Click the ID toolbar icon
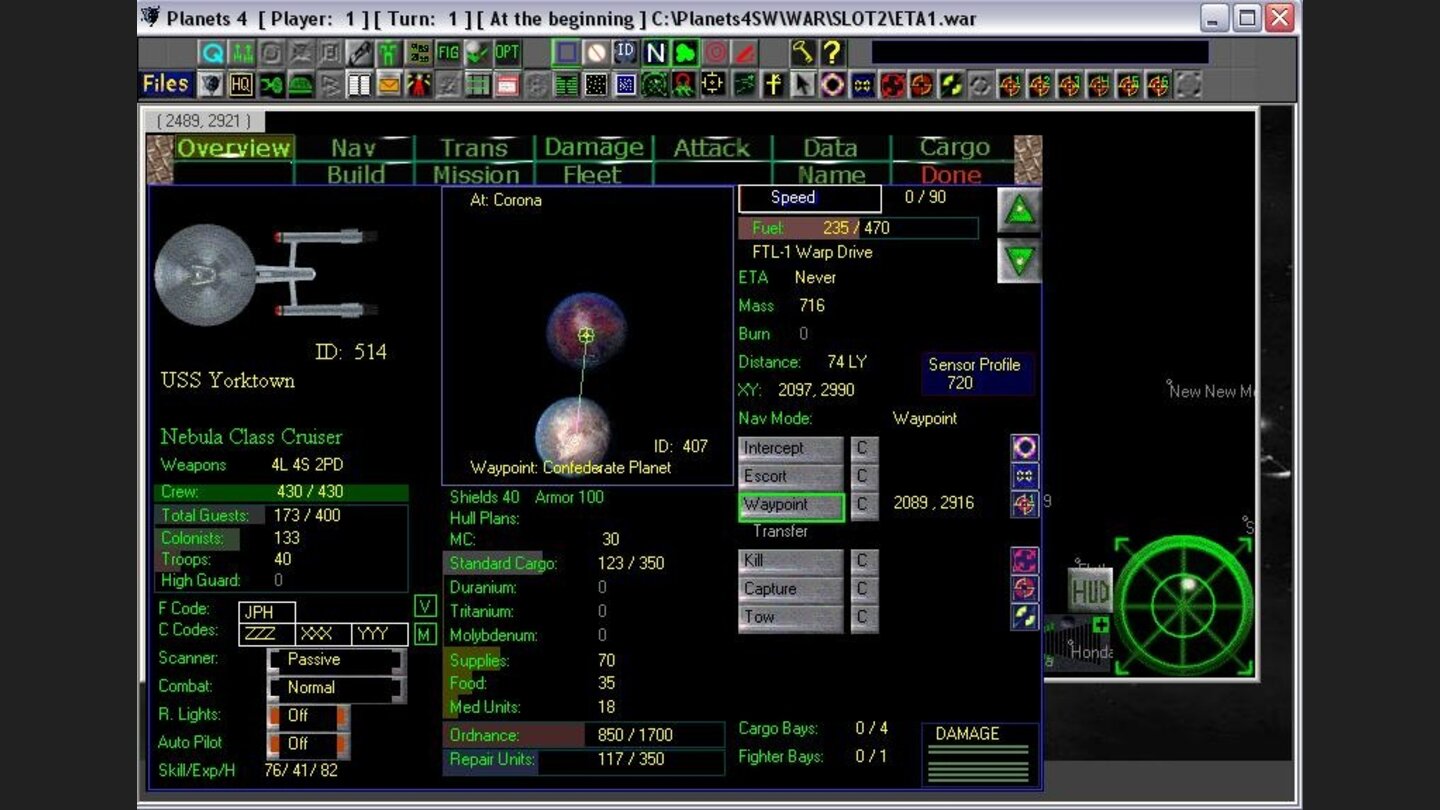The height and width of the screenshot is (810, 1440). [625, 52]
